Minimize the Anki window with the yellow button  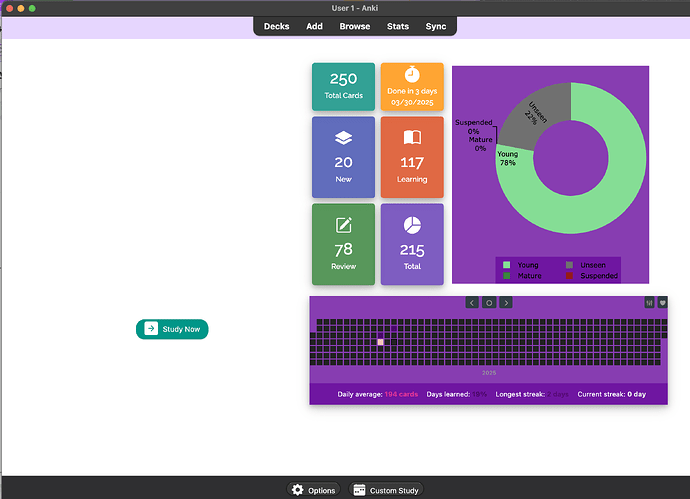pos(21,8)
